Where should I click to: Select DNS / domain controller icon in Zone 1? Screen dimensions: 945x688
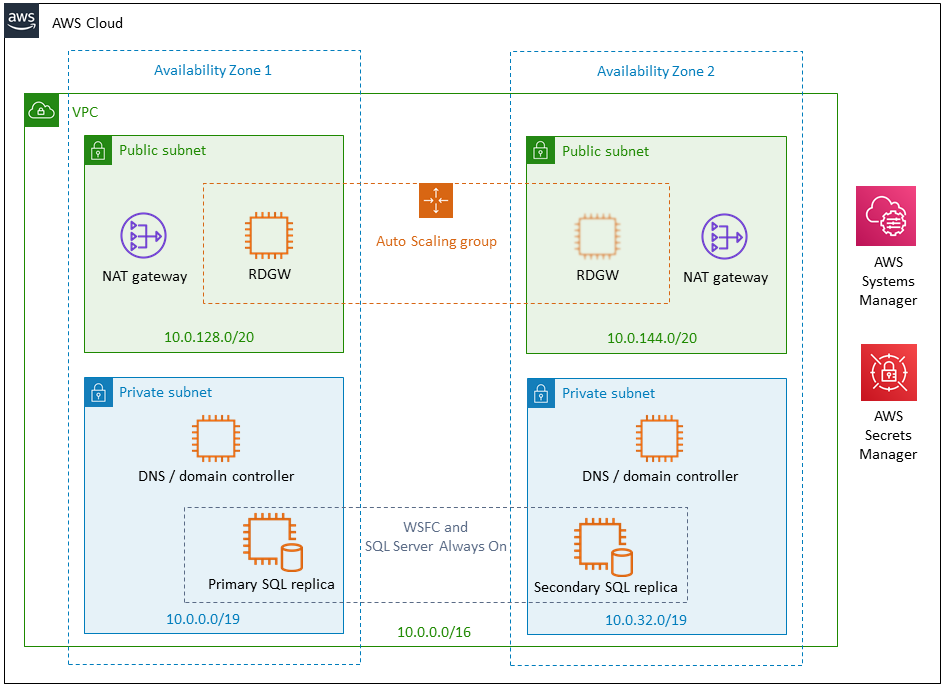[216, 438]
